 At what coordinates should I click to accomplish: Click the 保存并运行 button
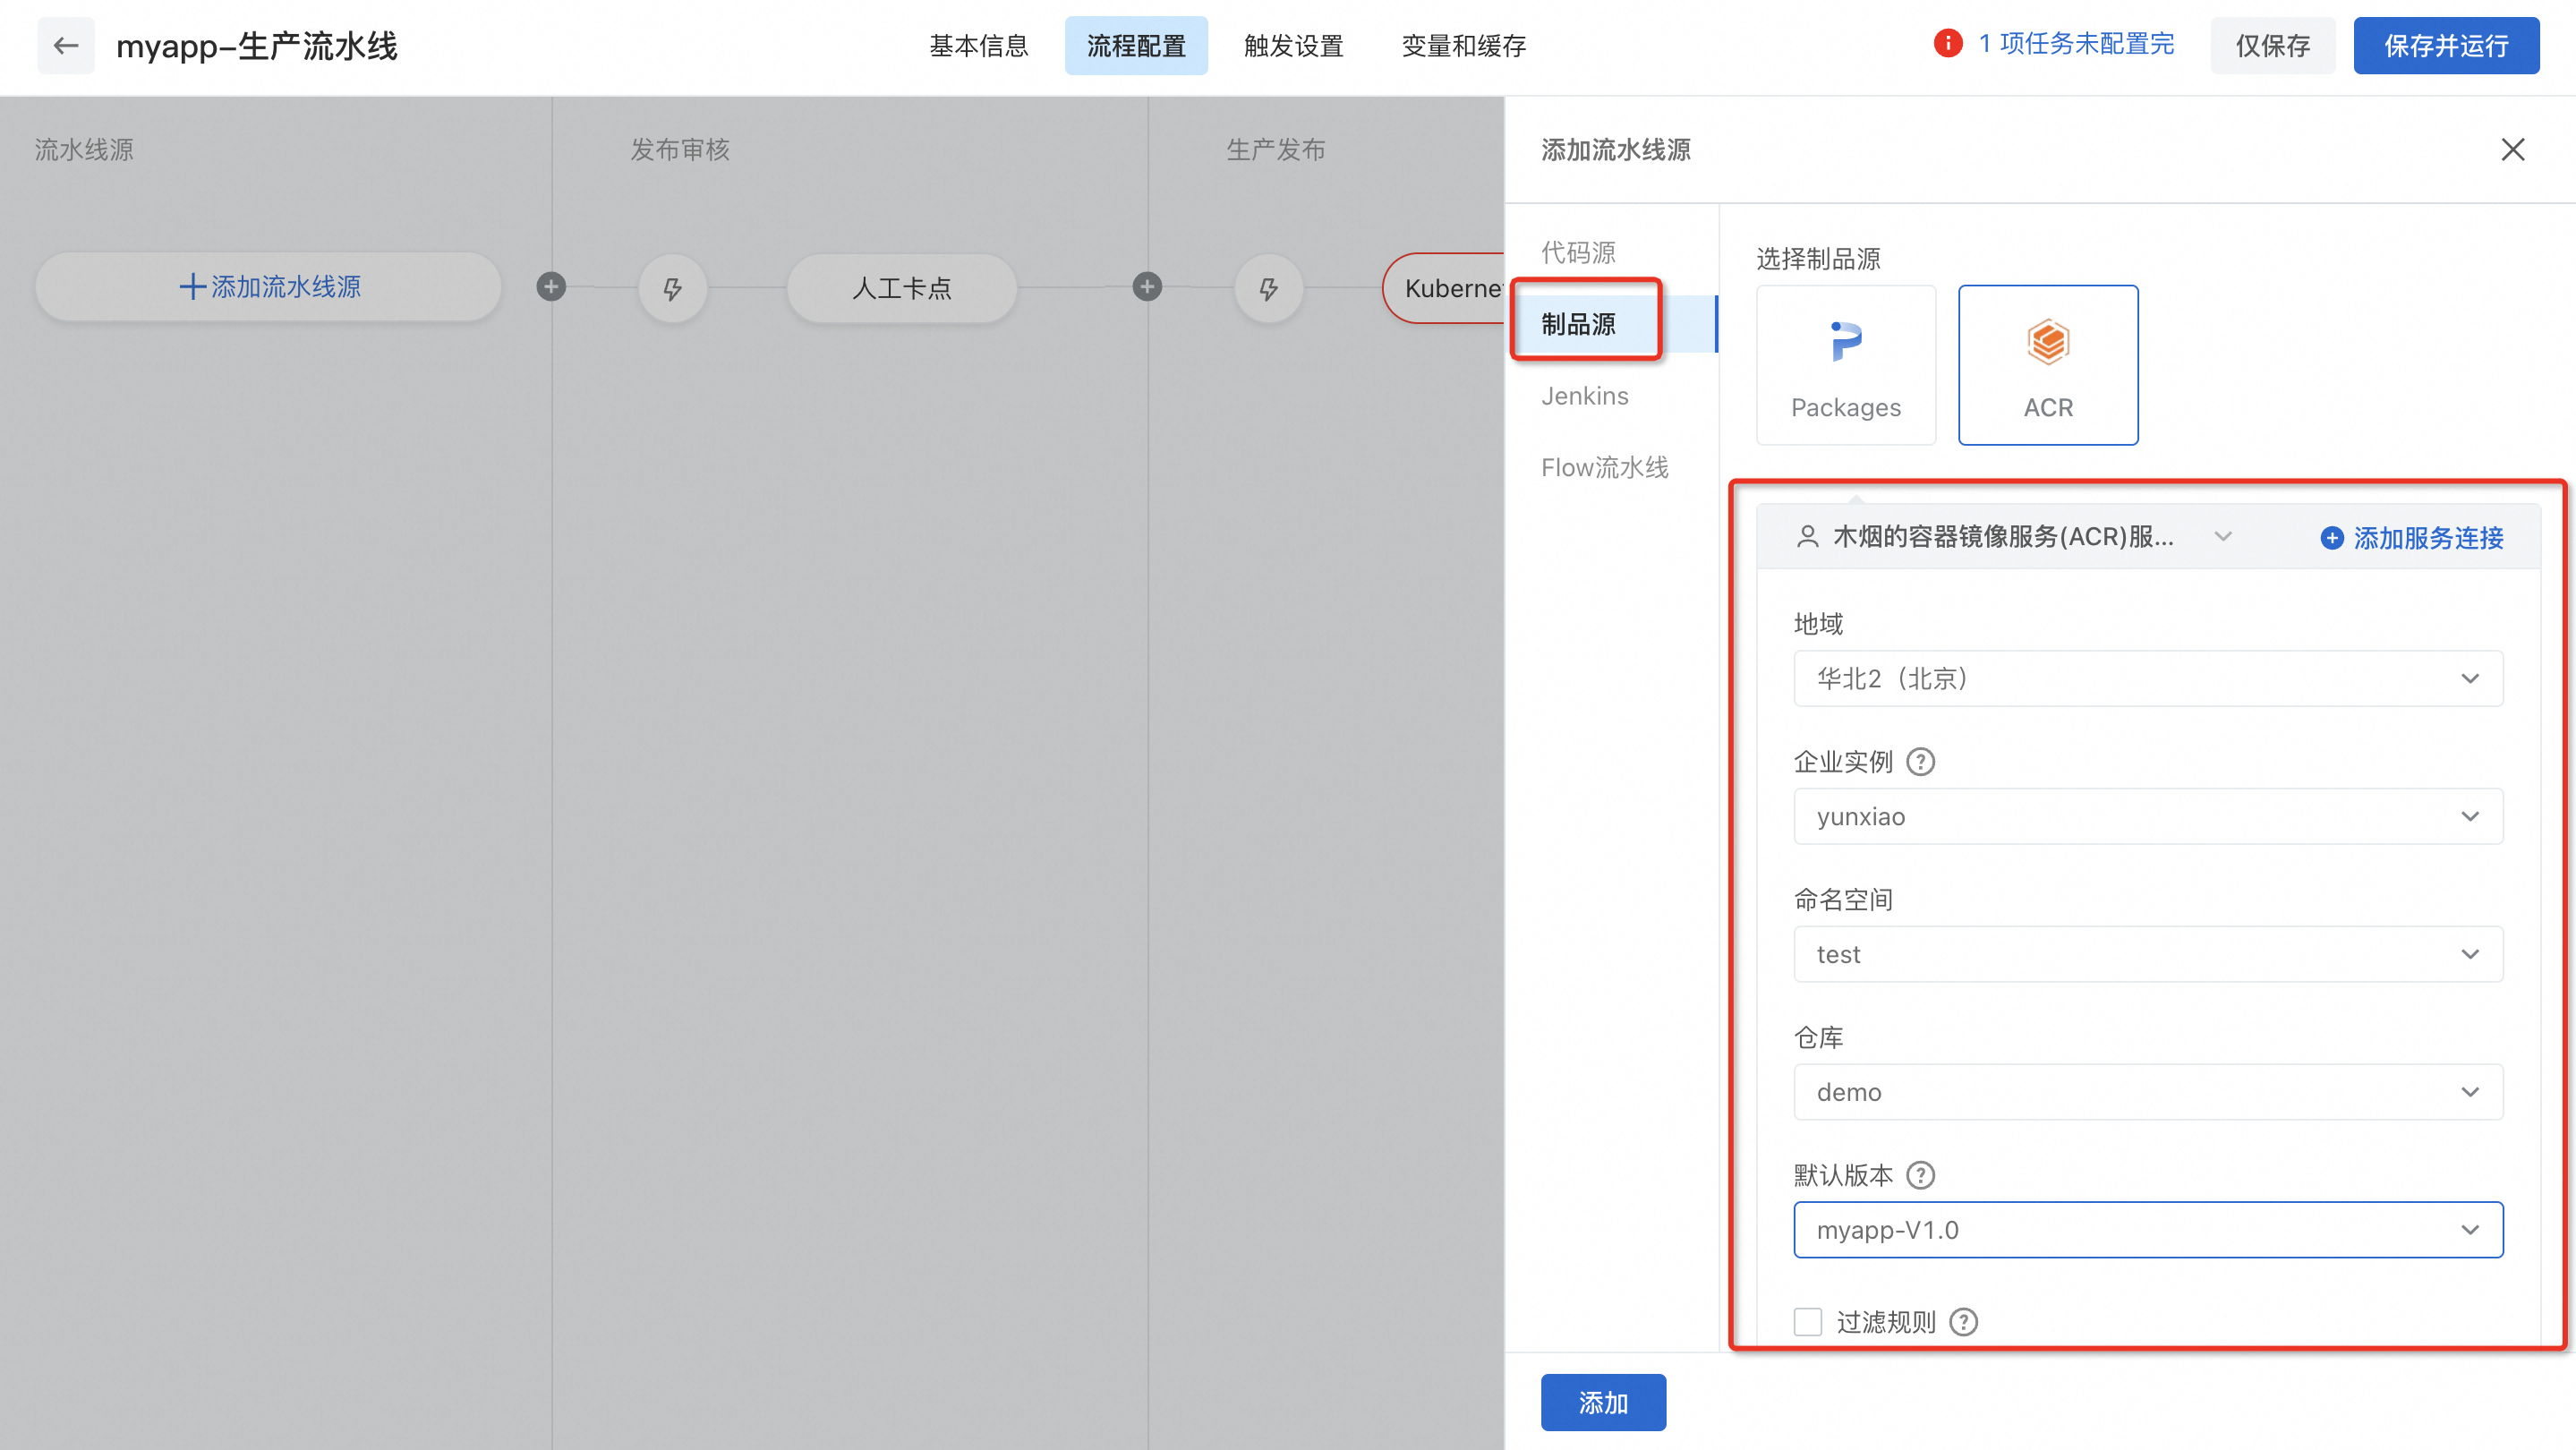tap(2446, 45)
